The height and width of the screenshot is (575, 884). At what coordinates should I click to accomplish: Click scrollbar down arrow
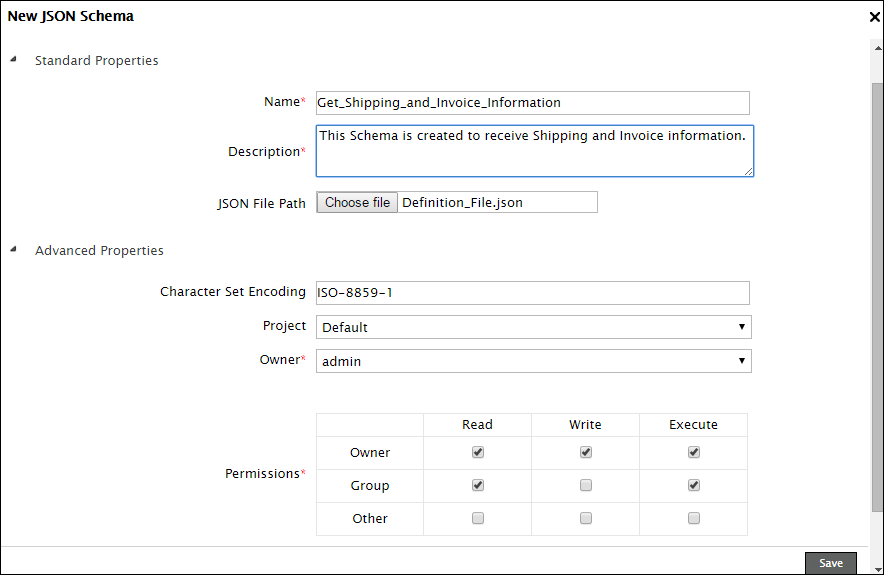[878, 569]
